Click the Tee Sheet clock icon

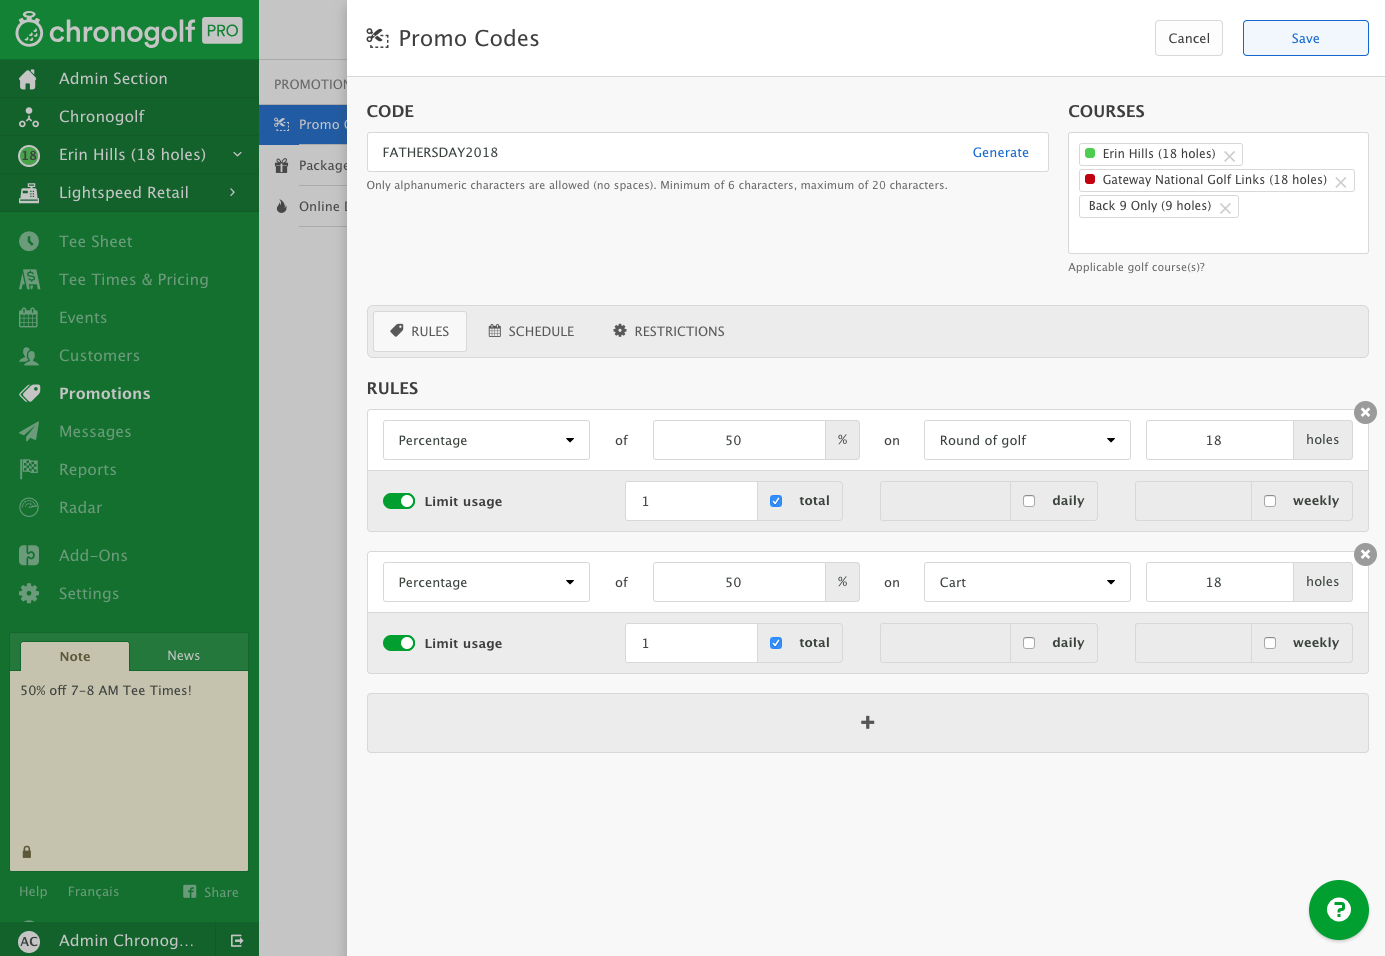[x=29, y=241]
